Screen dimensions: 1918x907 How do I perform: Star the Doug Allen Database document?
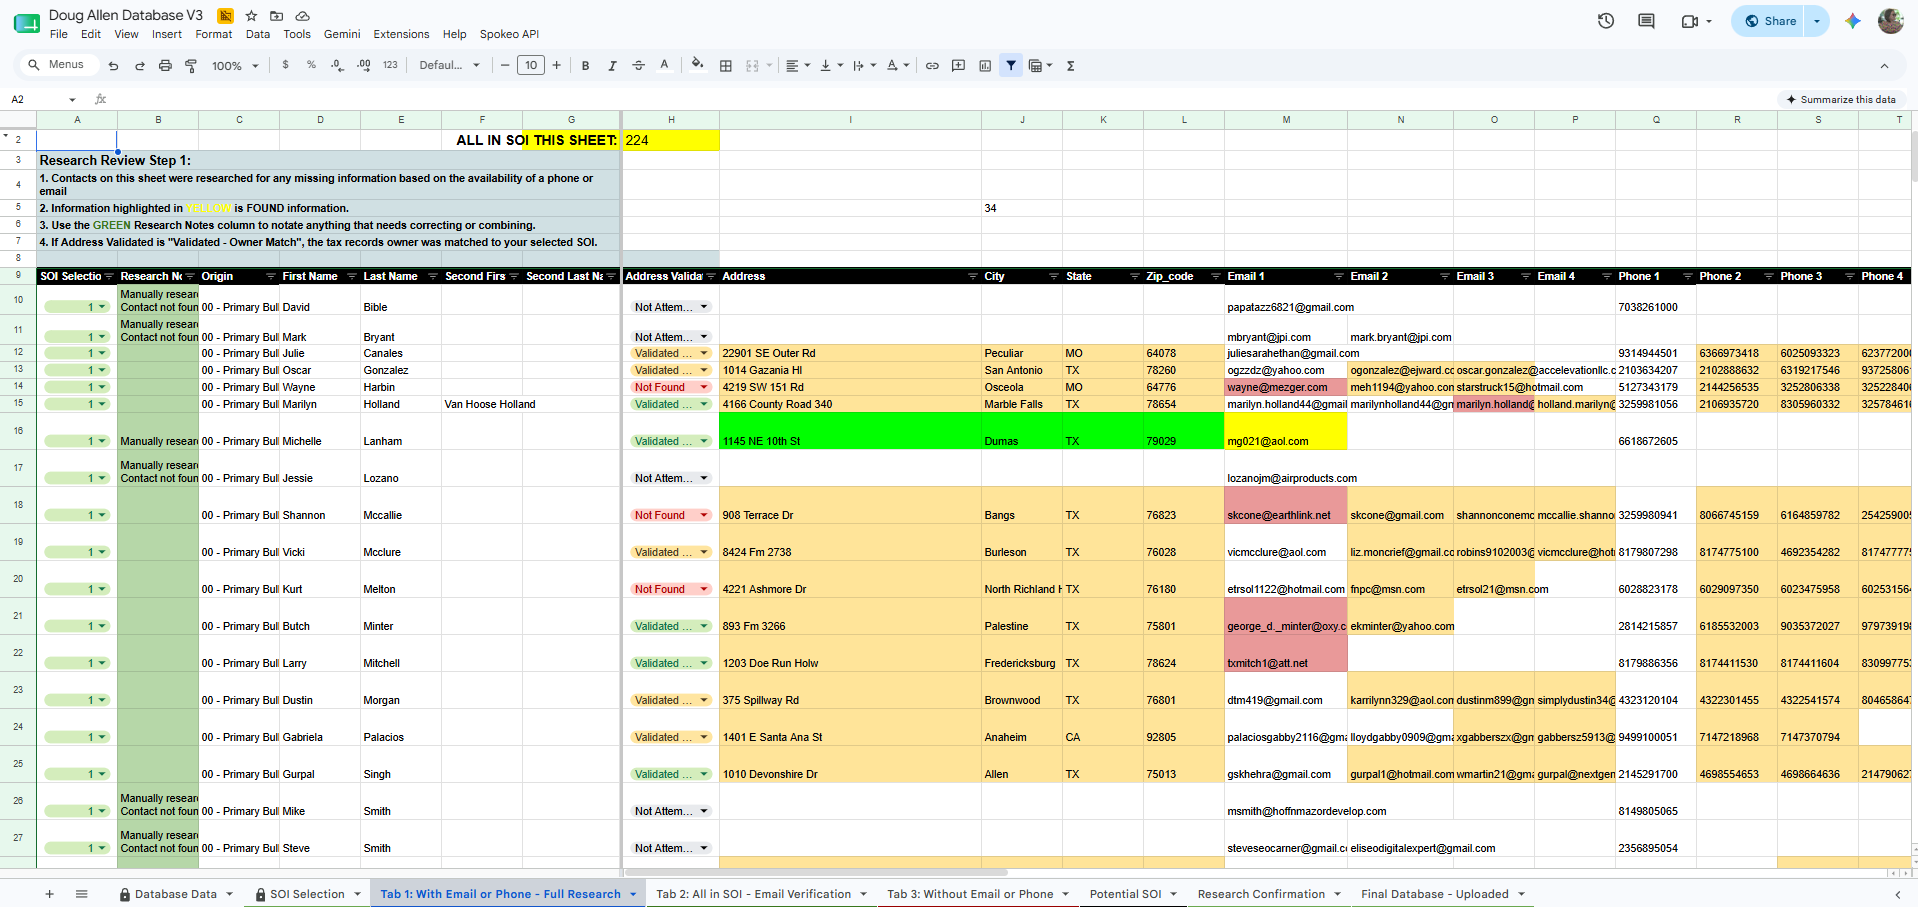(x=251, y=16)
